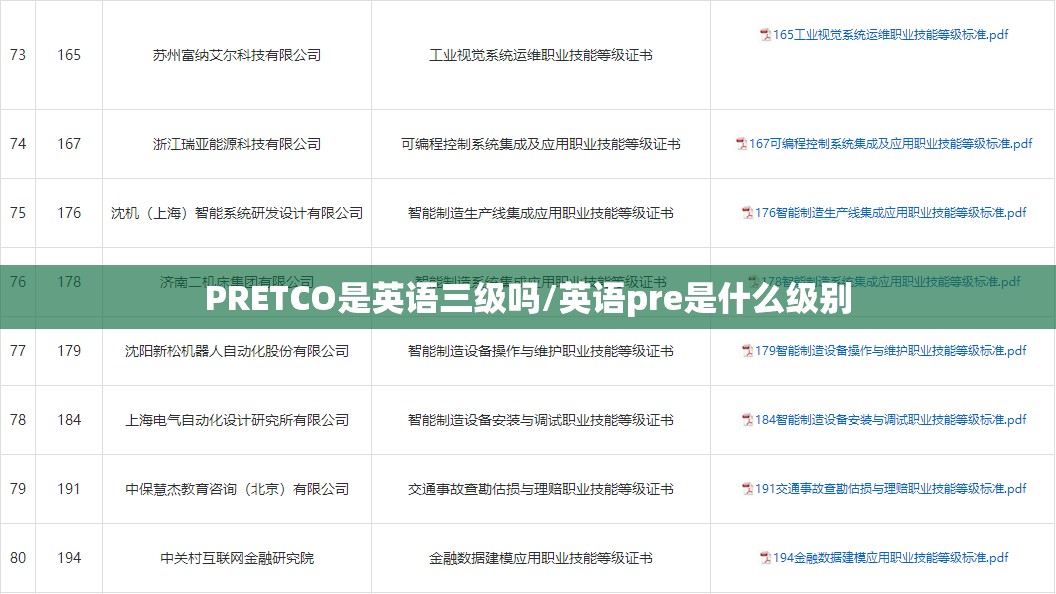Screen dimensions: 1056x594
Task: Click certificate name 智能制造设备操作与维护职业技能等级证书
Action: pos(541,352)
